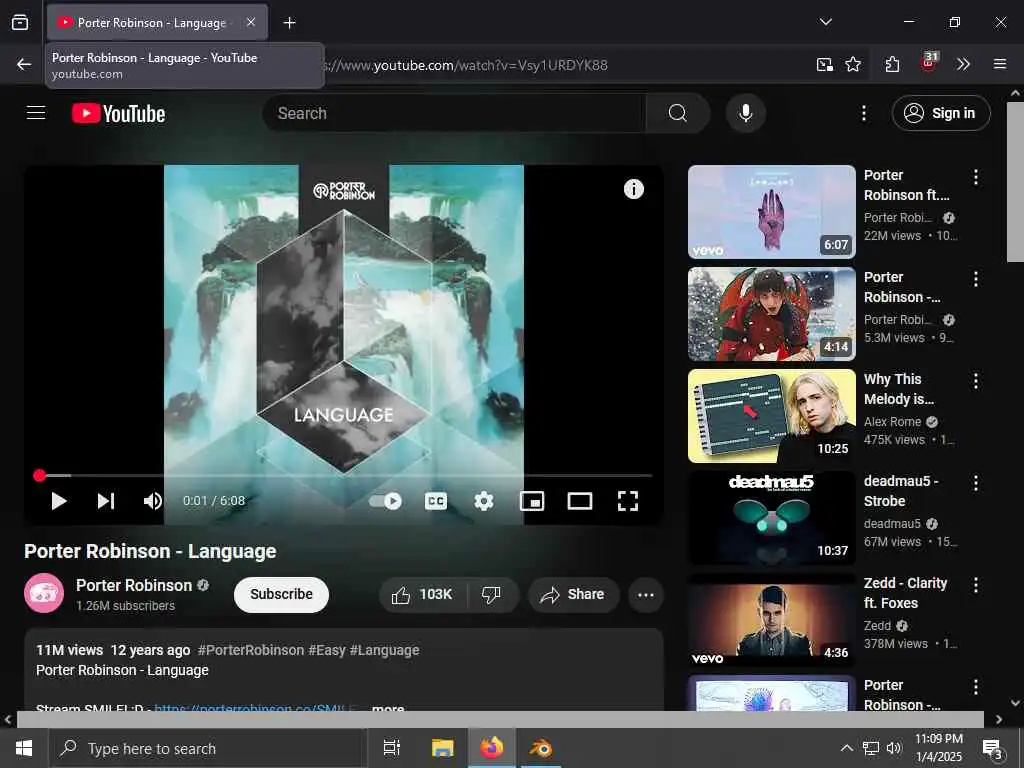Open more actions ellipsis under video
The image size is (1024, 768).
(646, 594)
